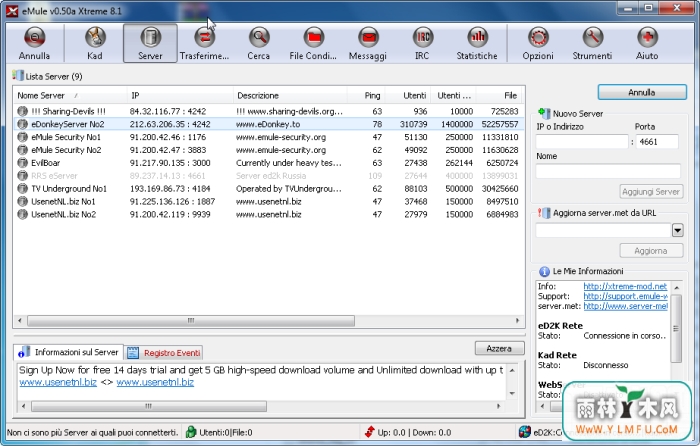Click the Nome input field
The height and width of the screenshot is (446, 700).
click(x=608, y=171)
